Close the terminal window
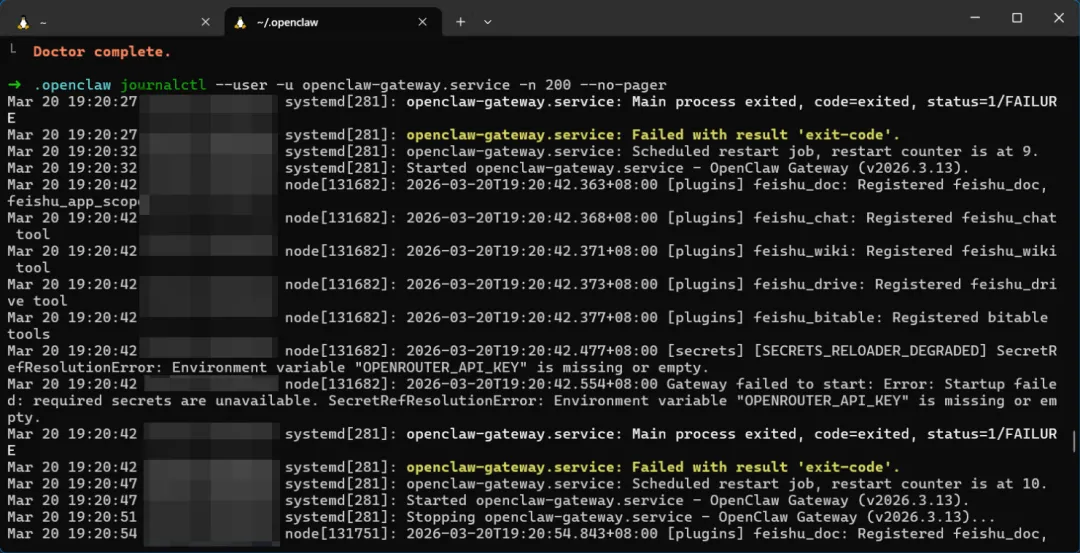The height and width of the screenshot is (553, 1080). [x=1059, y=19]
